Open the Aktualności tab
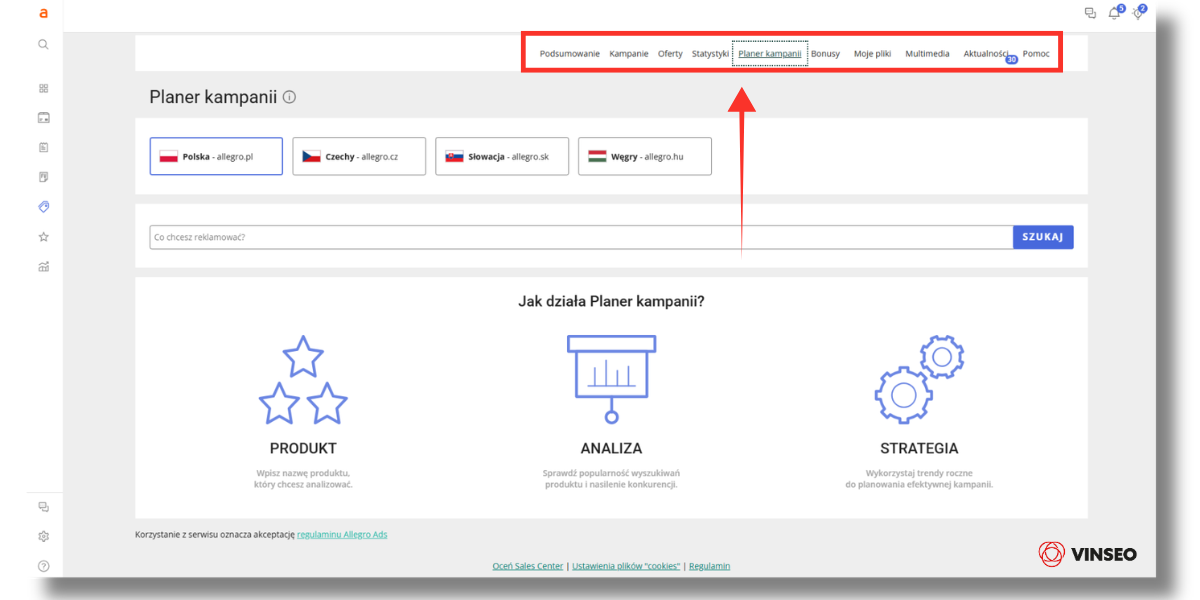 coord(986,54)
